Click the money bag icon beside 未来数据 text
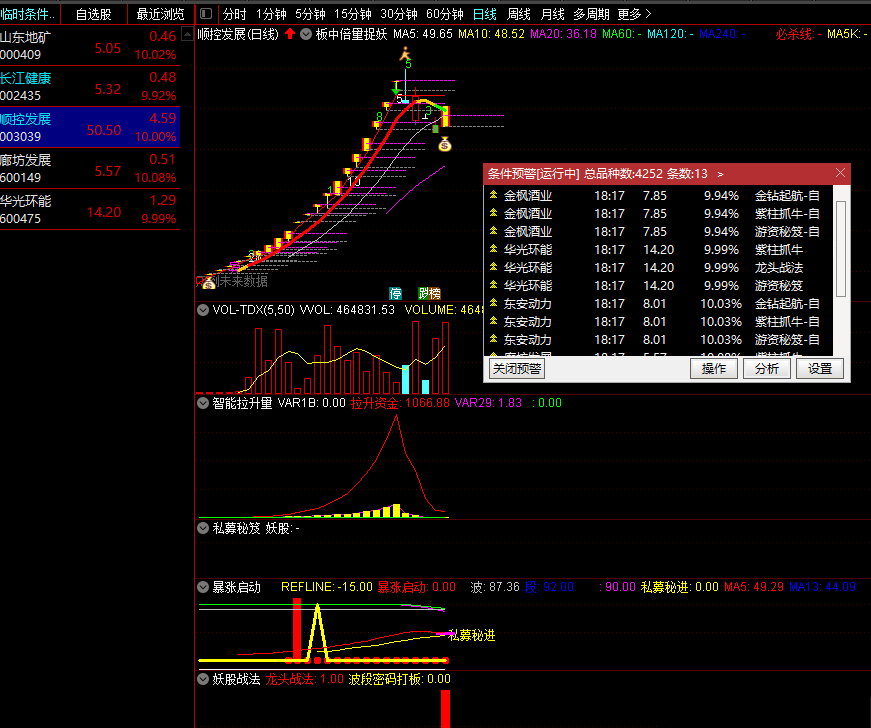Image resolution: width=871 pixels, height=728 pixels. pyautogui.click(x=209, y=283)
